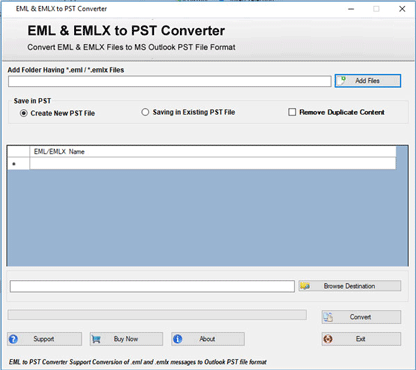Focus the EML folder path input field
Image resolution: width=416 pixels, height=370 pixels.
(170, 81)
